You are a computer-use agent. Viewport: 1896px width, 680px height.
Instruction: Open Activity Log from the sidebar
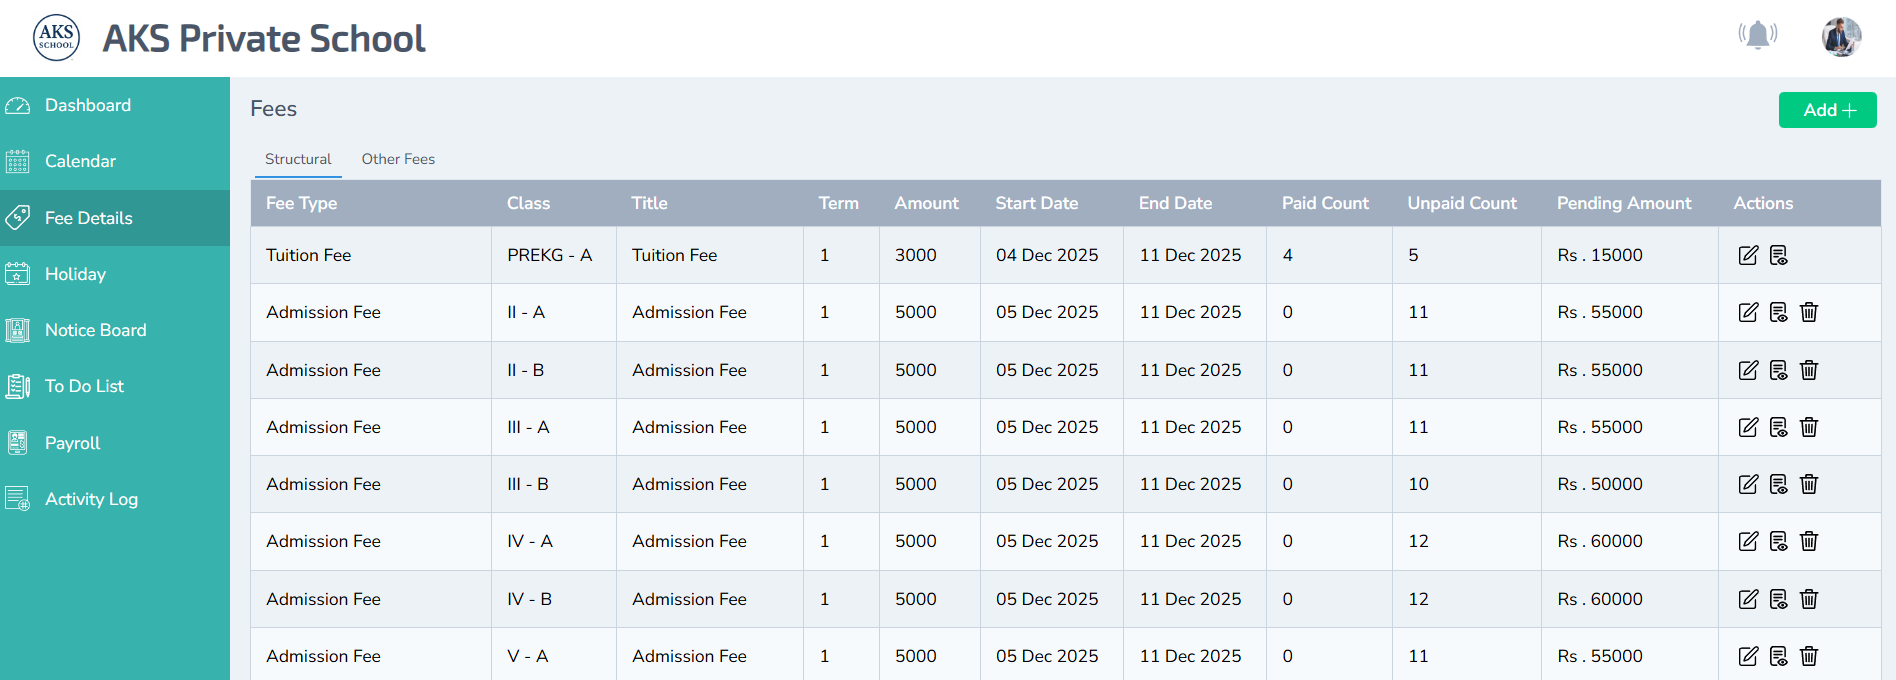(x=91, y=499)
